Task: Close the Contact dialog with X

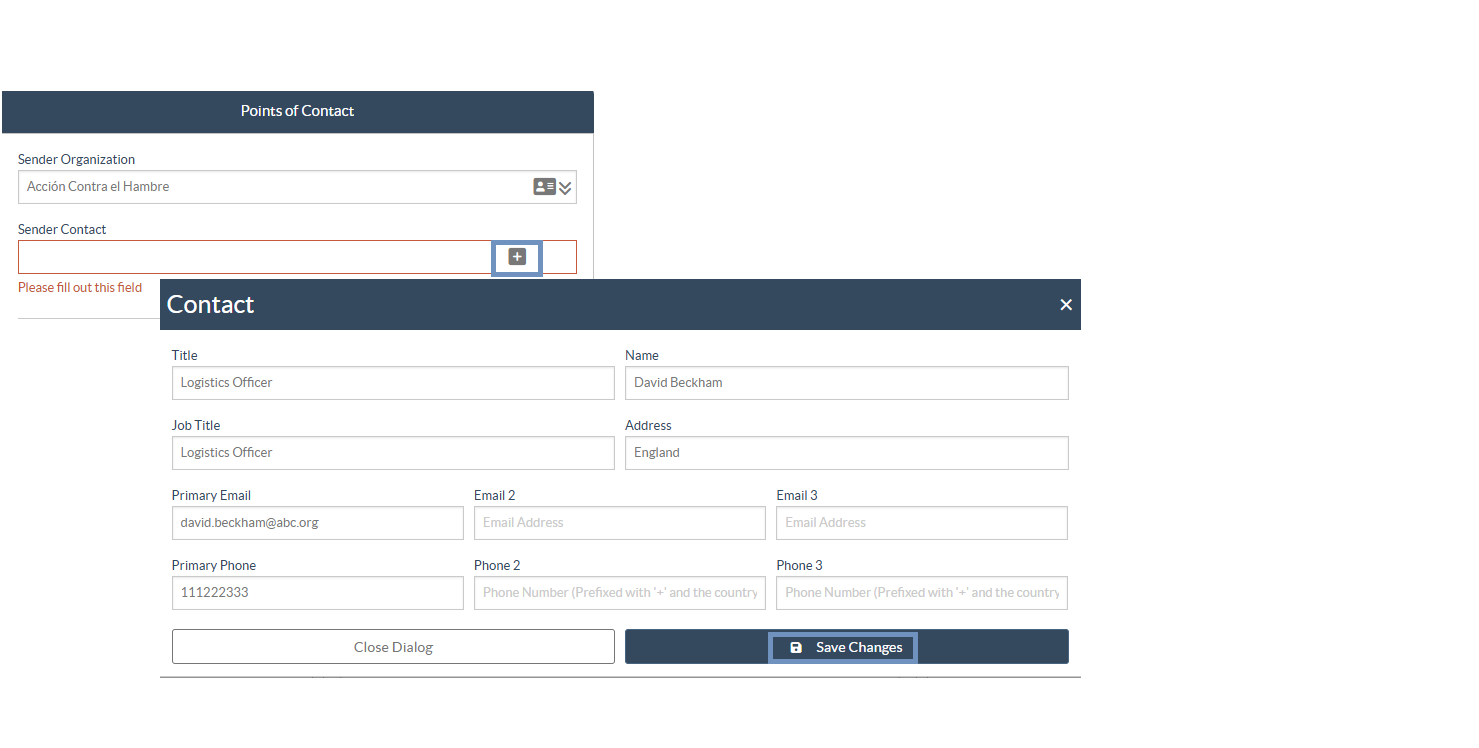Action: point(1066,305)
